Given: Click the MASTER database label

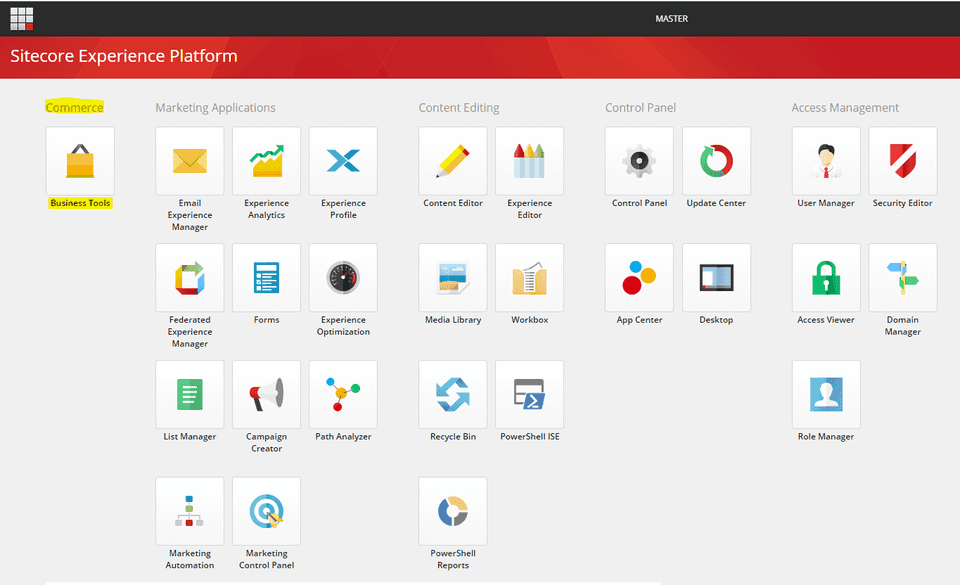Looking at the screenshot, I should point(672,19).
